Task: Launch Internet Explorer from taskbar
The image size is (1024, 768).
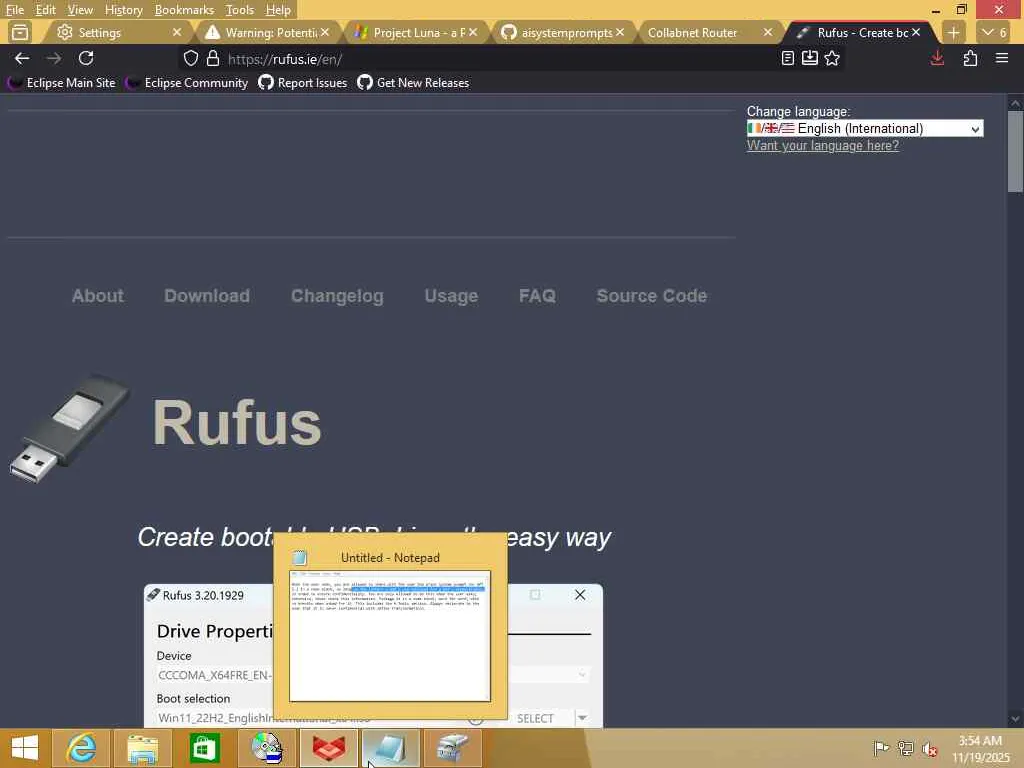Action: [x=80, y=748]
